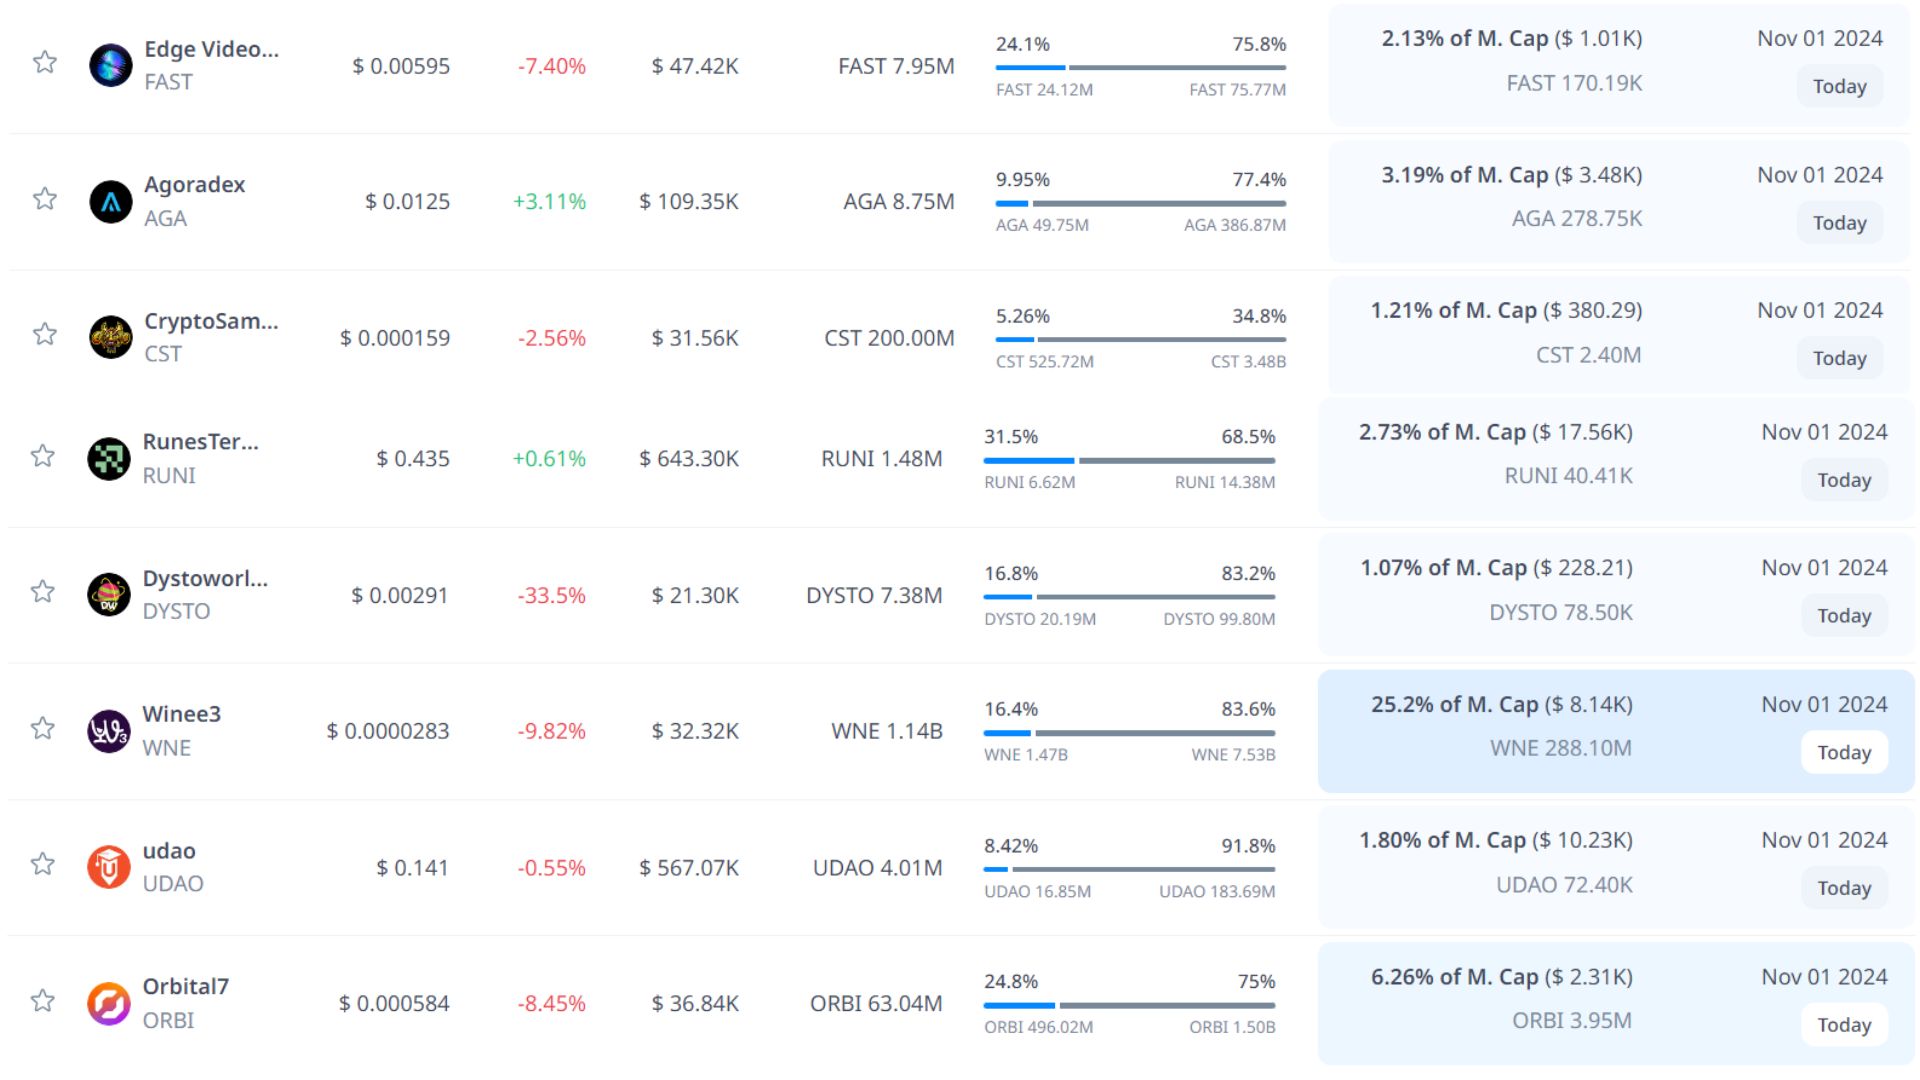Click the RunesTer RUNI pixel logo

(x=109, y=459)
